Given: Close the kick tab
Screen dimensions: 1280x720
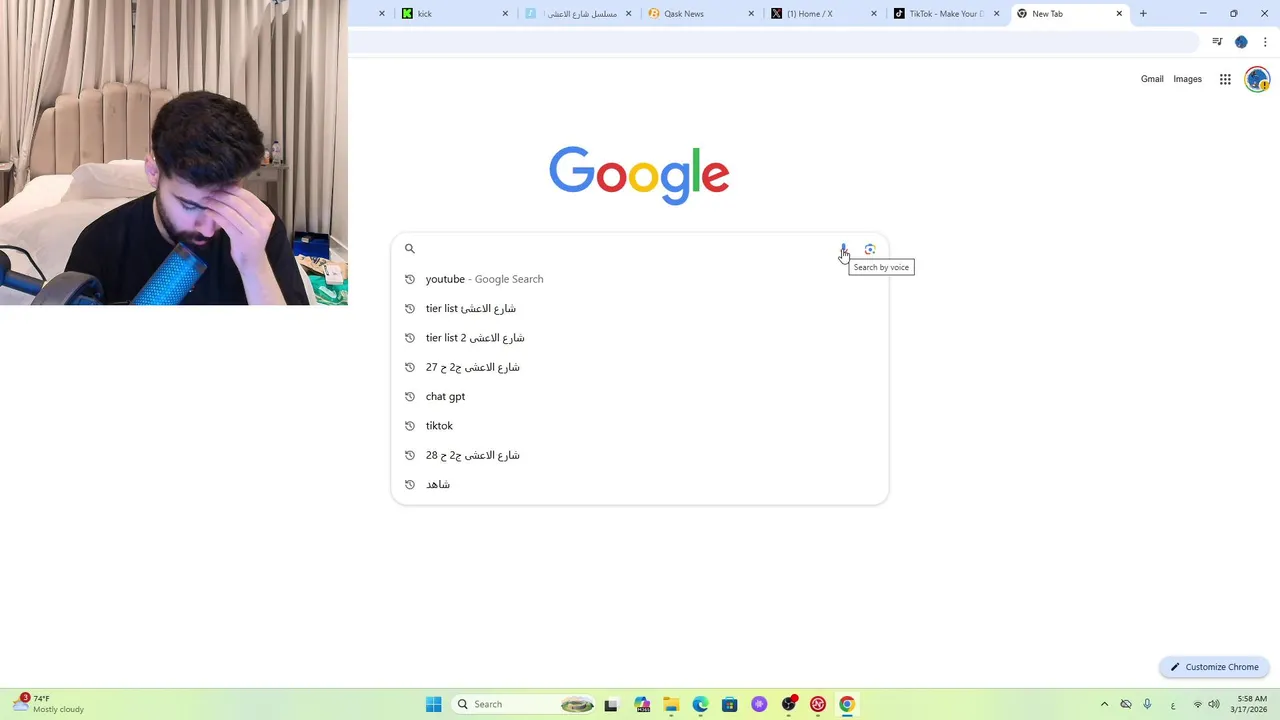Looking at the screenshot, I should click(x=505, y=14).
